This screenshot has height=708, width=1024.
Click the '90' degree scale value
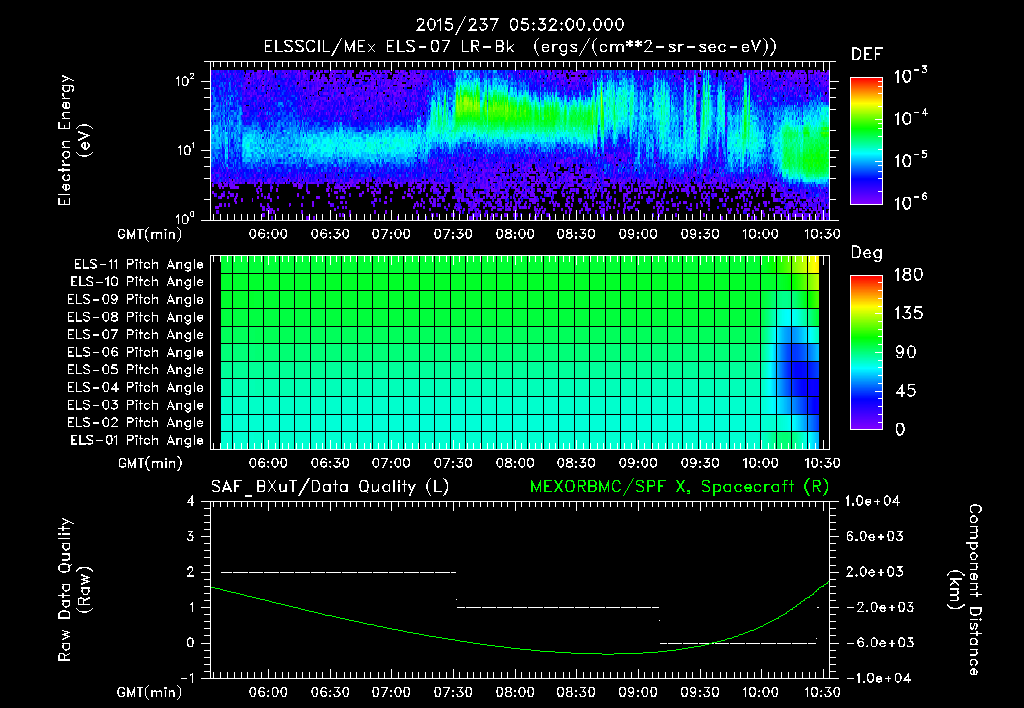click(905, 352)
